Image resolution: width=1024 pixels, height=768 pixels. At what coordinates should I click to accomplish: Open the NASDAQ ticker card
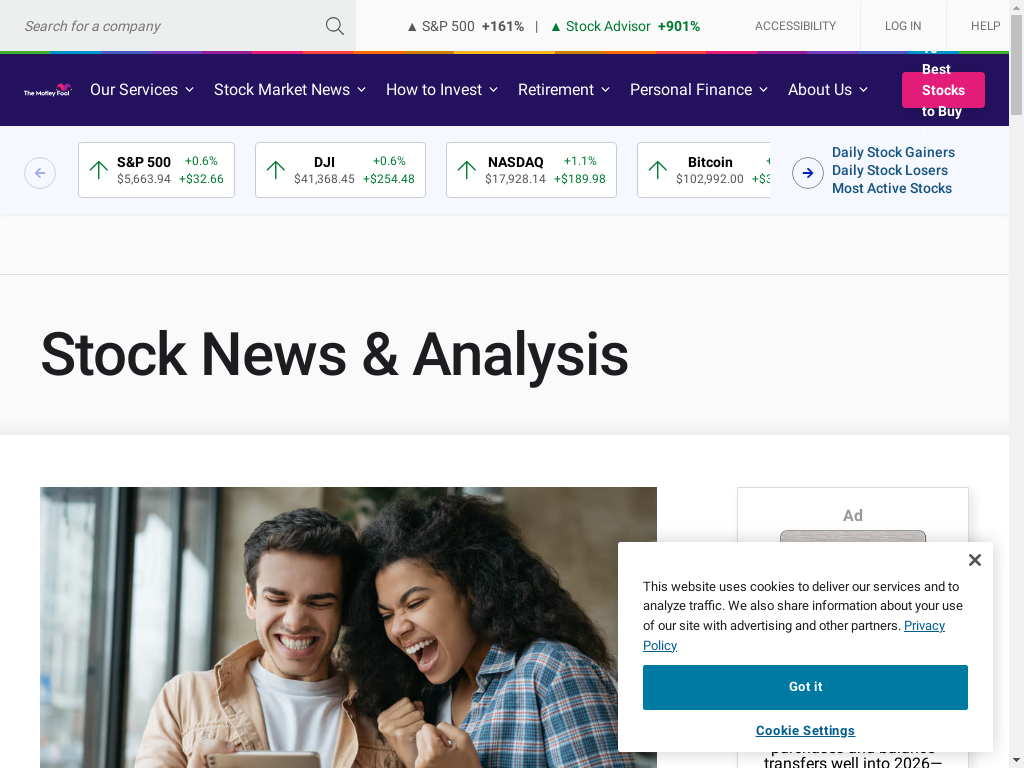click(x=531, y=170)
